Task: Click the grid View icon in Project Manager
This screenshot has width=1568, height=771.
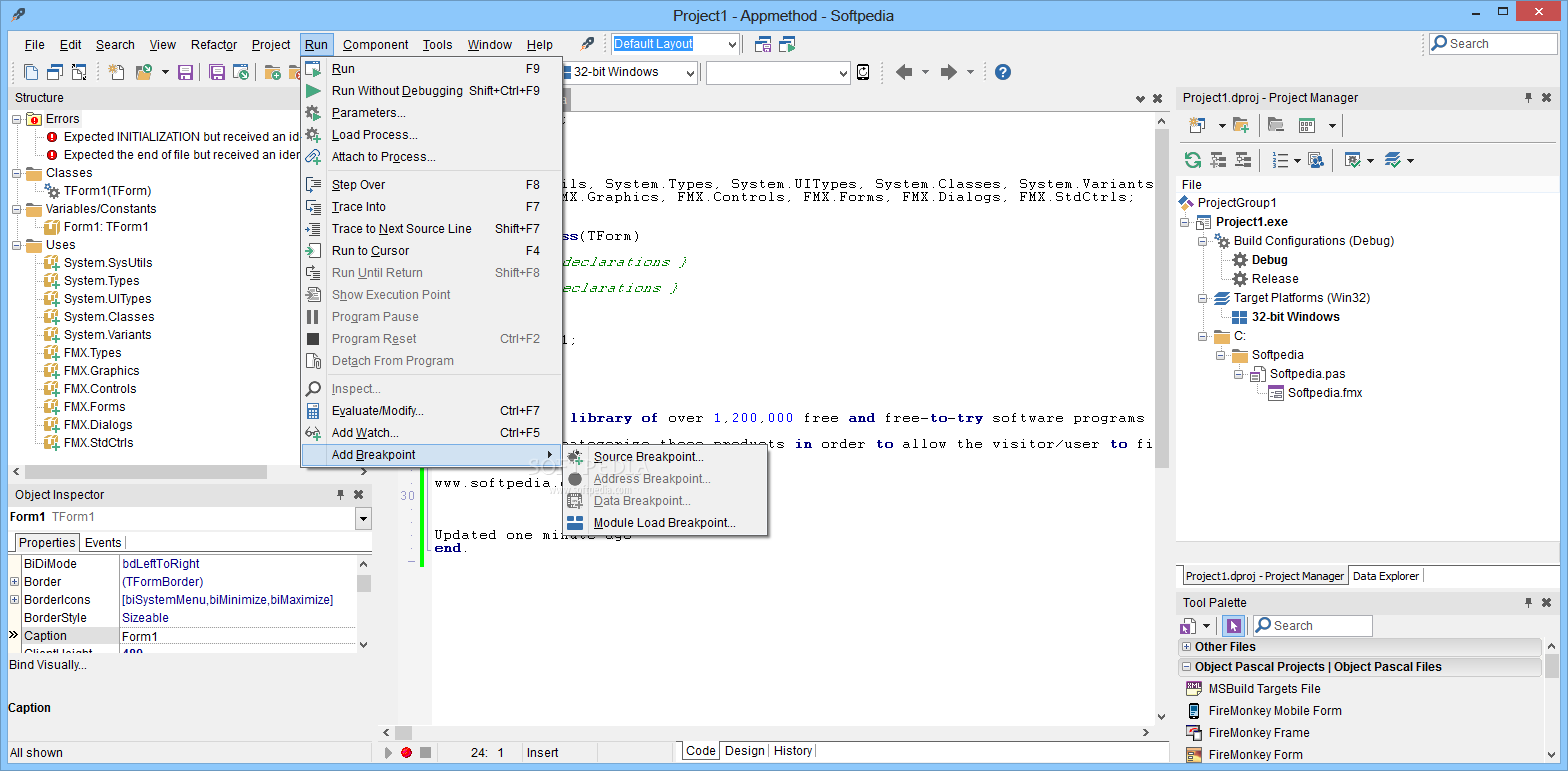Action: (1307, 125)
